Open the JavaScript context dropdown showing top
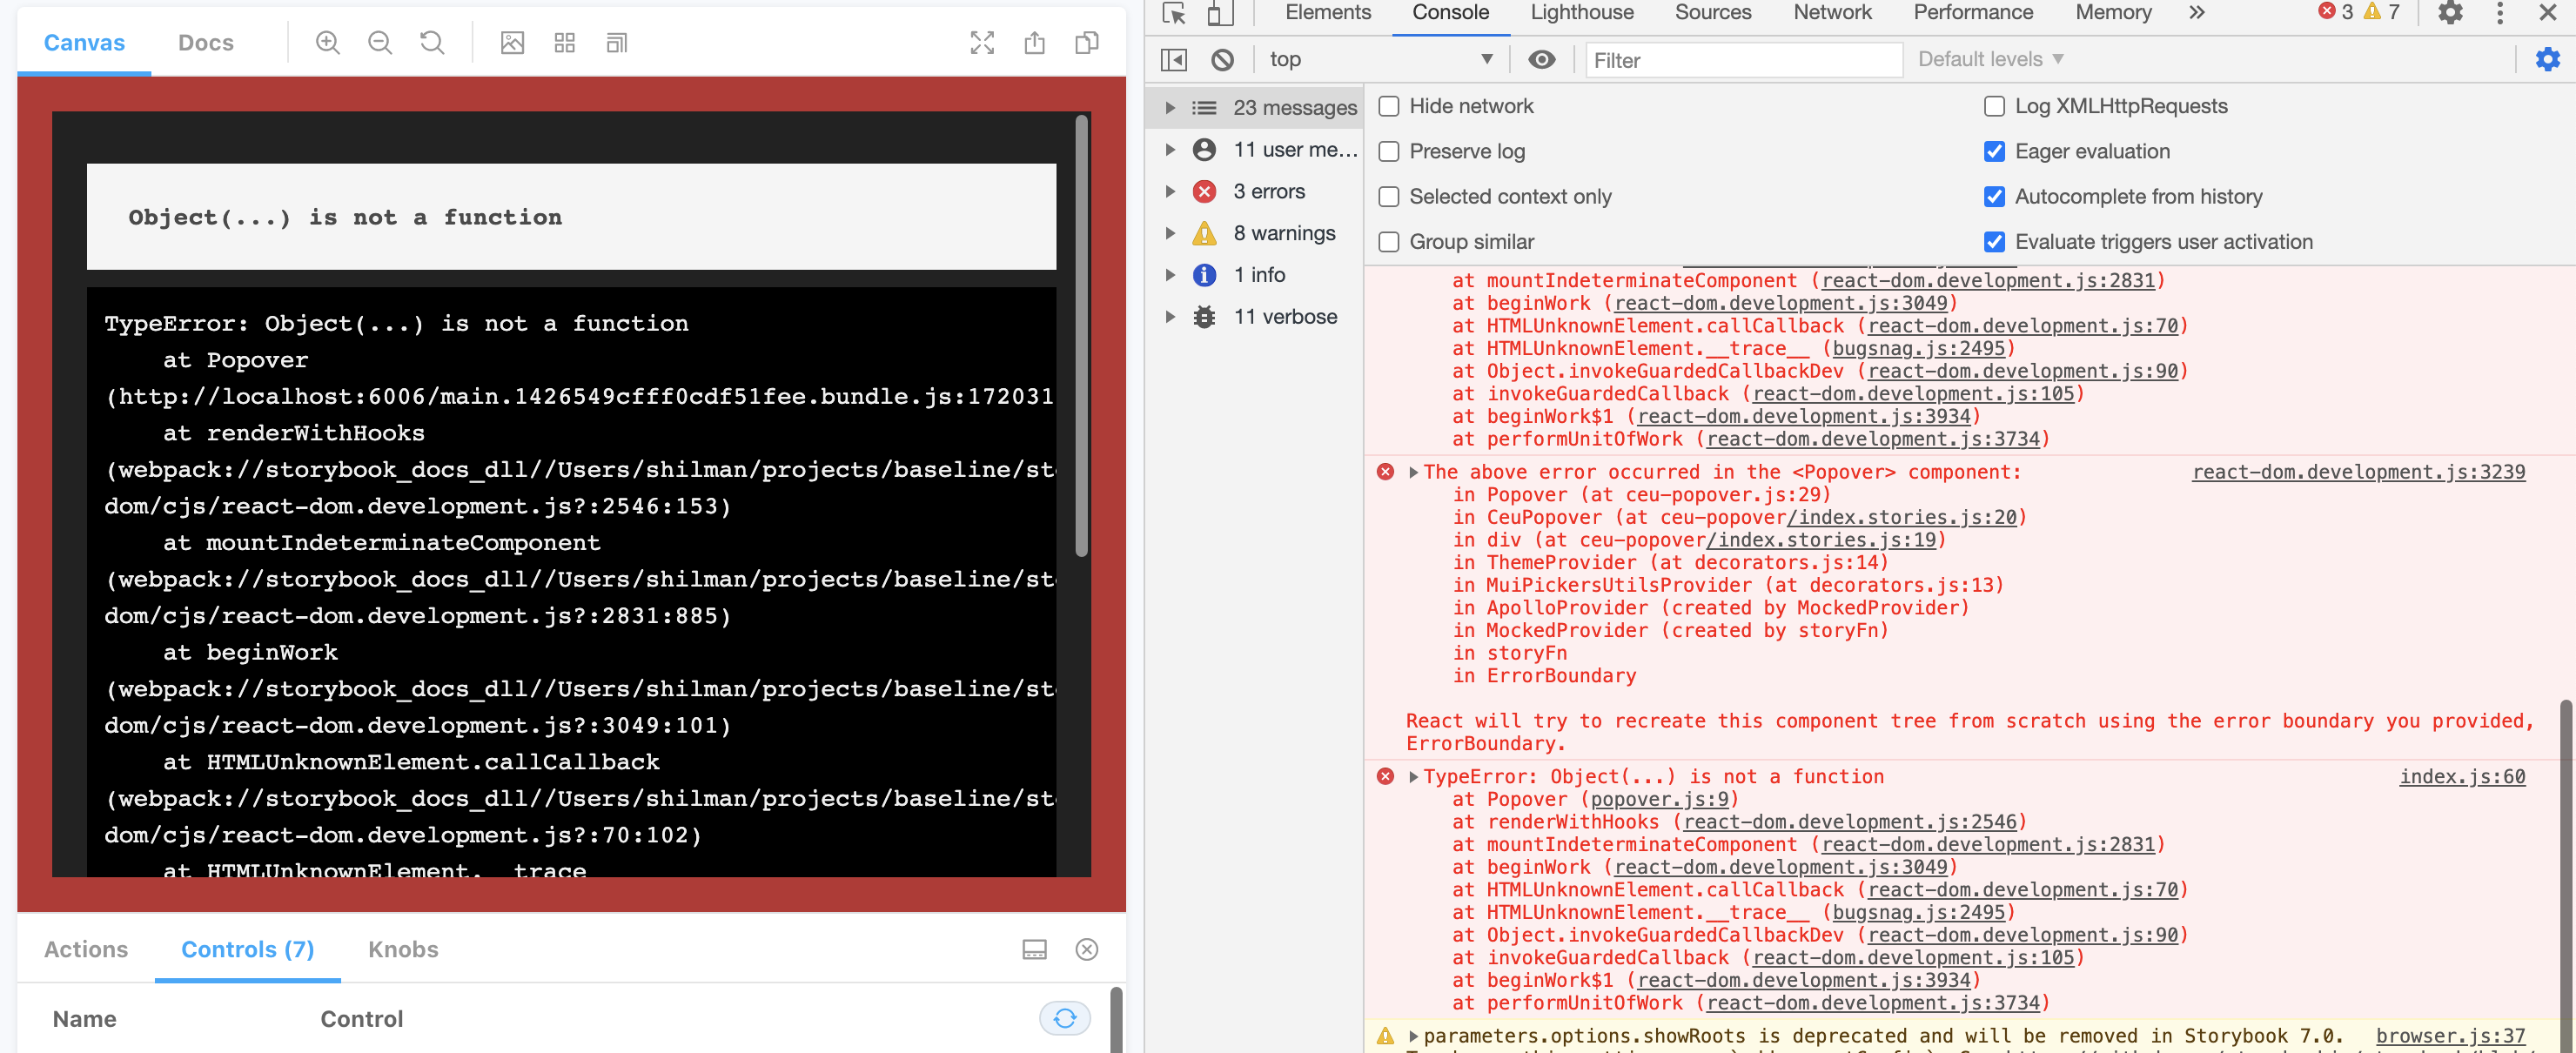 [x=1380, y=59]
